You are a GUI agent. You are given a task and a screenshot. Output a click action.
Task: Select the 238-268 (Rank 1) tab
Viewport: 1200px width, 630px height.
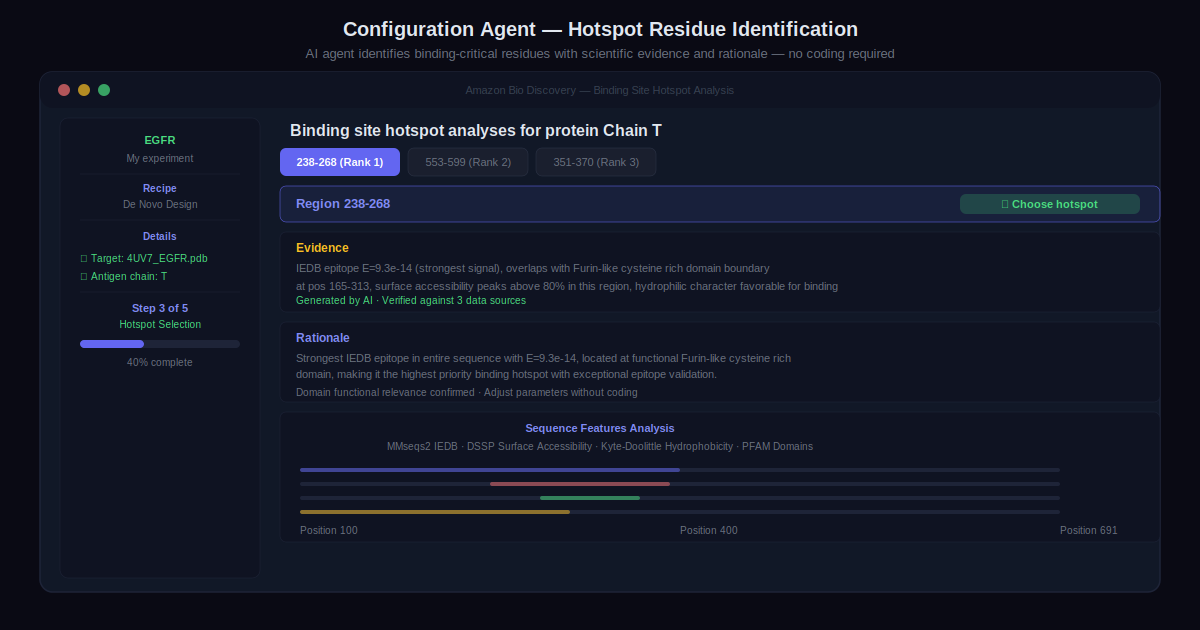coord(340,162)
